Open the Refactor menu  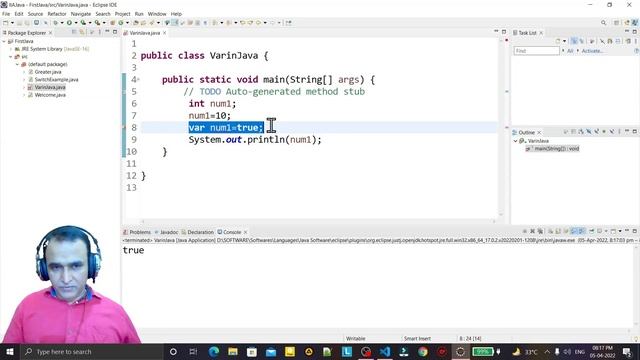click(57, 14)
